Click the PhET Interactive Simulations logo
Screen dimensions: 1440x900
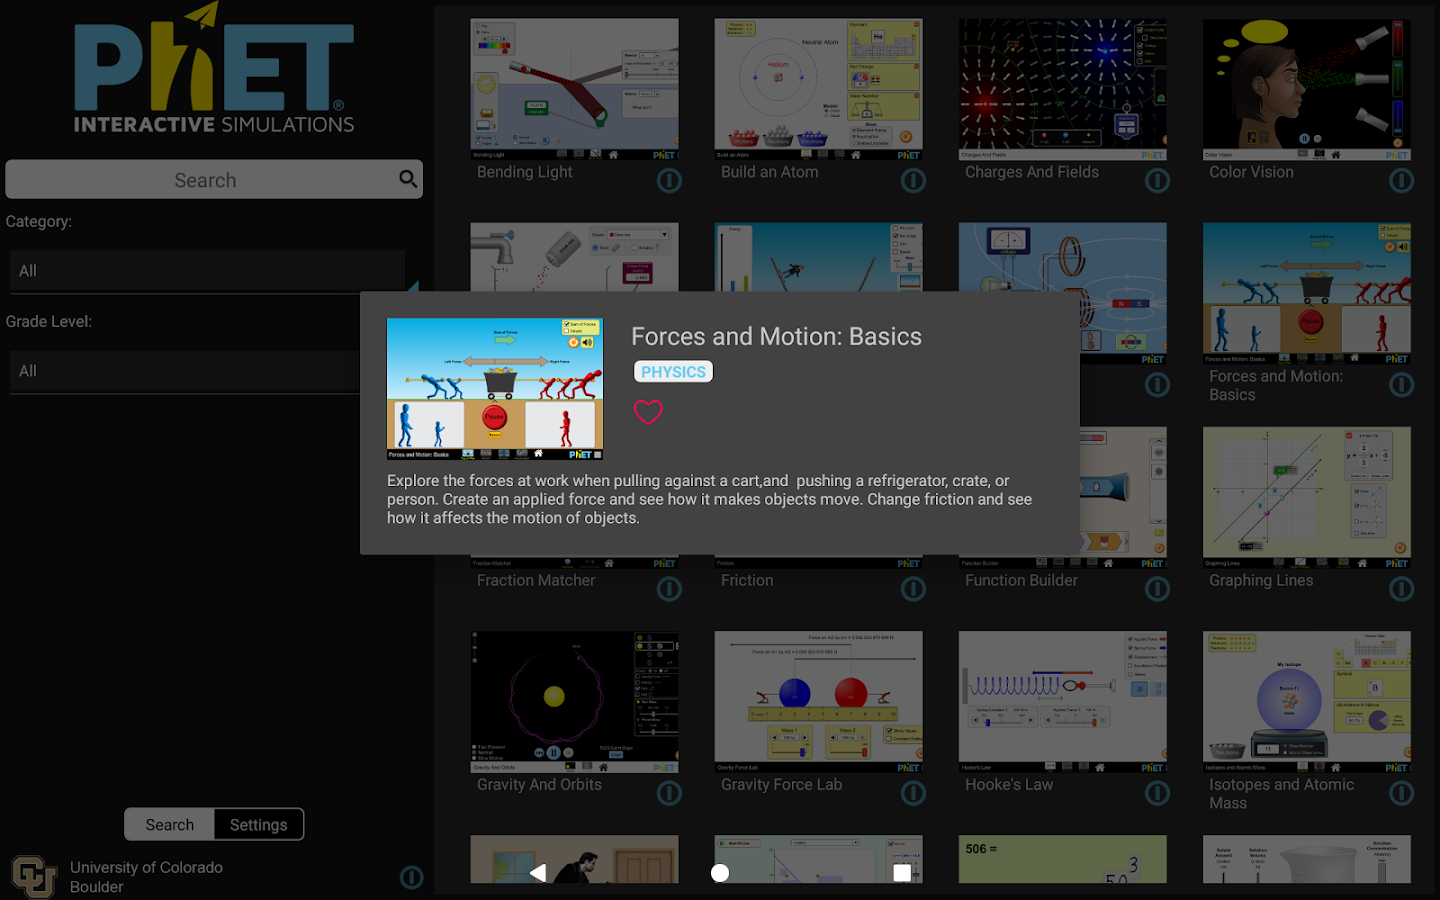[x=214, y=68]
